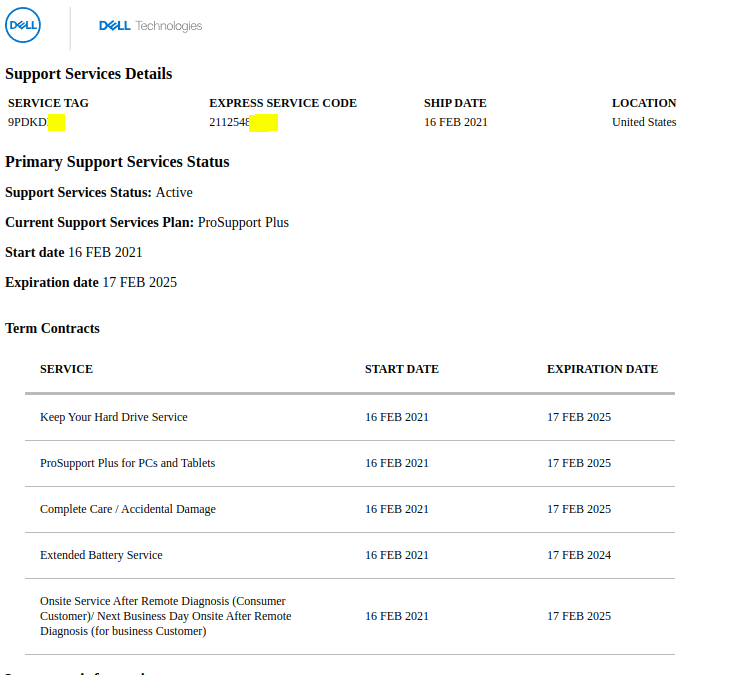738x675 pixels.
Task: Select the Complete Care / Accidental Damage entry
Action: coord(128,509)
